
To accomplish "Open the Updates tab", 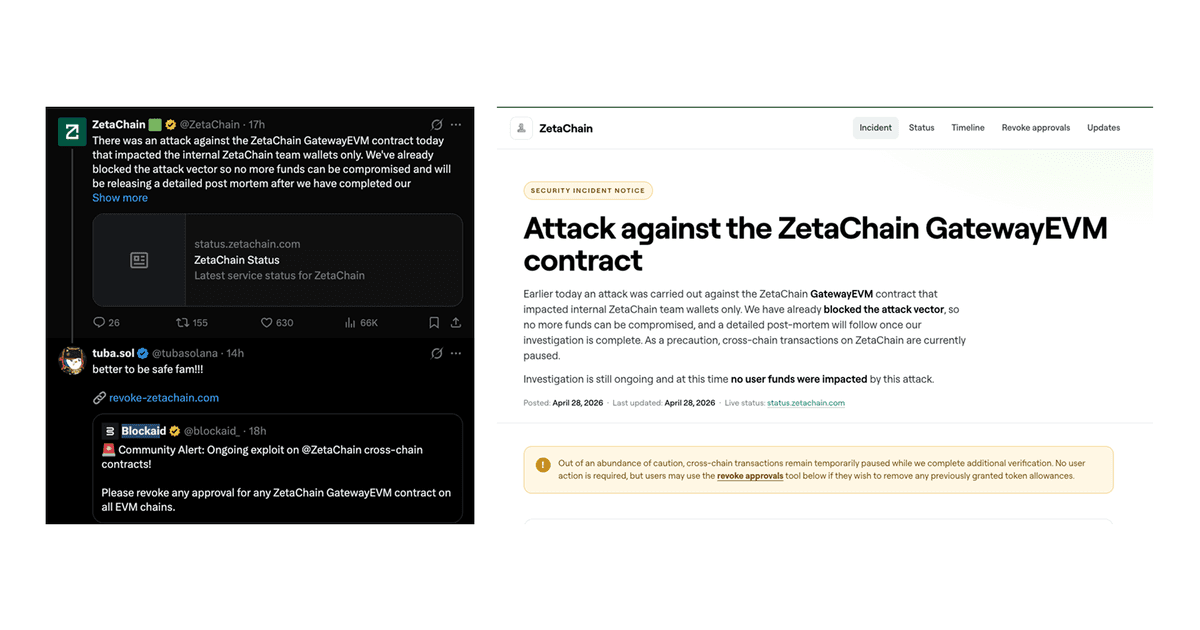I will click(1104, 128).
